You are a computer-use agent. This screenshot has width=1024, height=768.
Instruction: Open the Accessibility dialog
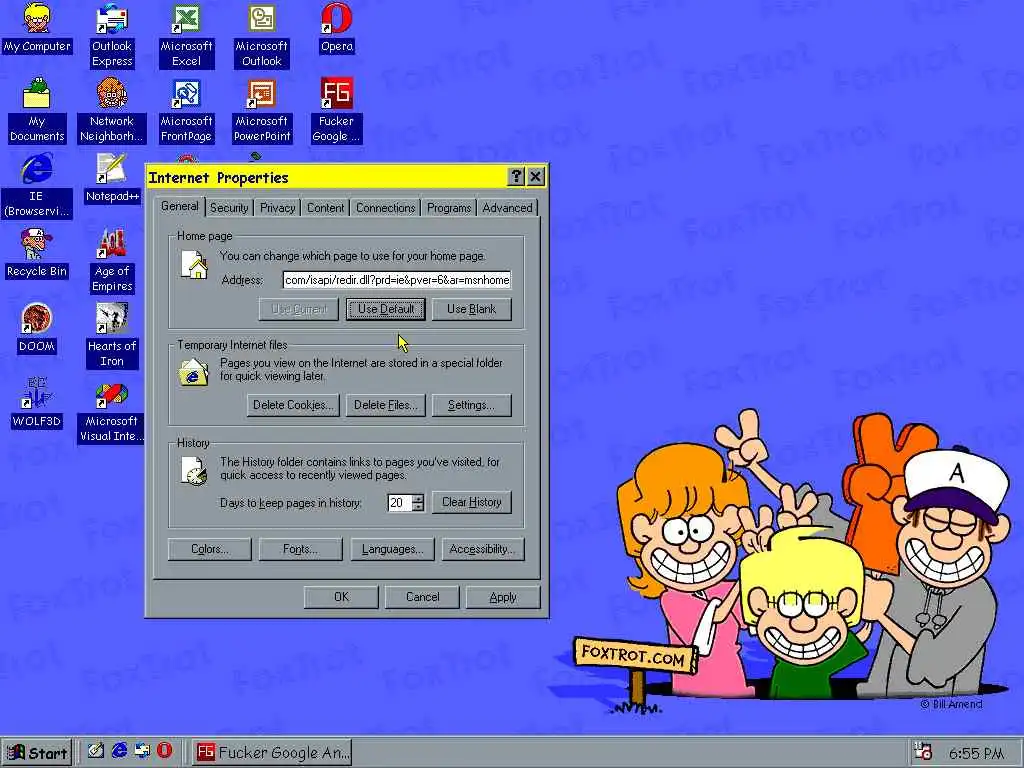click(x=483, y=549)
